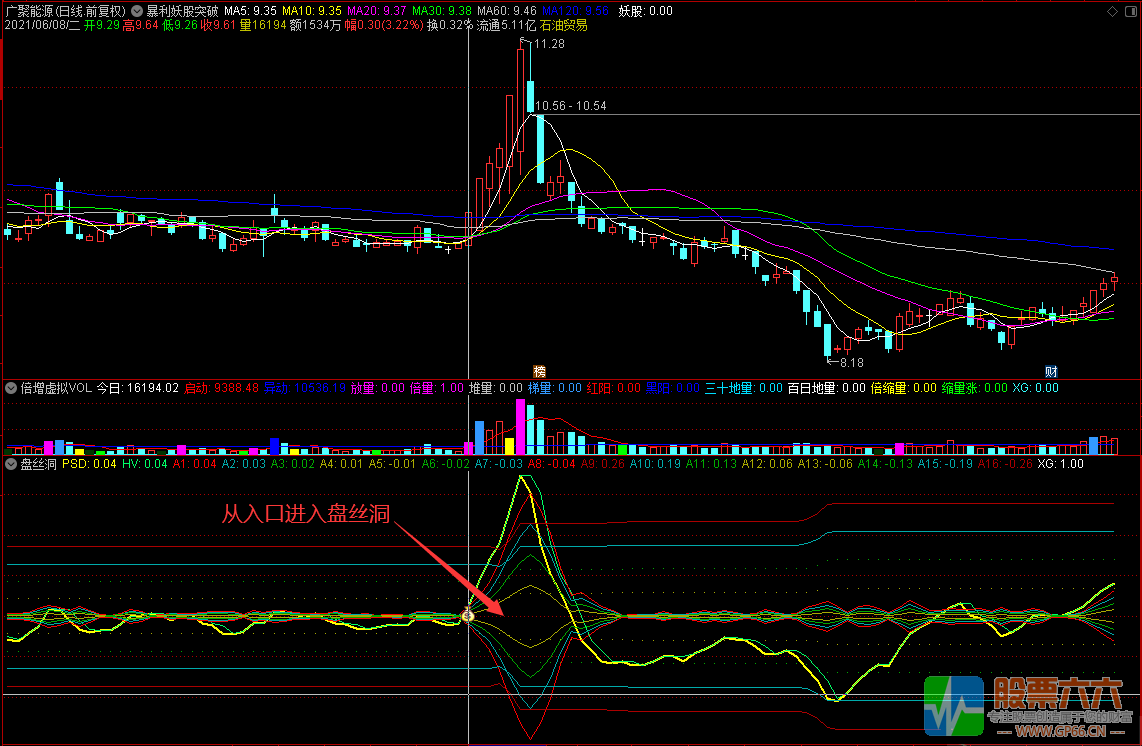Click the XG: 1.00 reading in 盘丝洞
Viewport: 1142px width, 746px height.
(x=1060, y=464)
